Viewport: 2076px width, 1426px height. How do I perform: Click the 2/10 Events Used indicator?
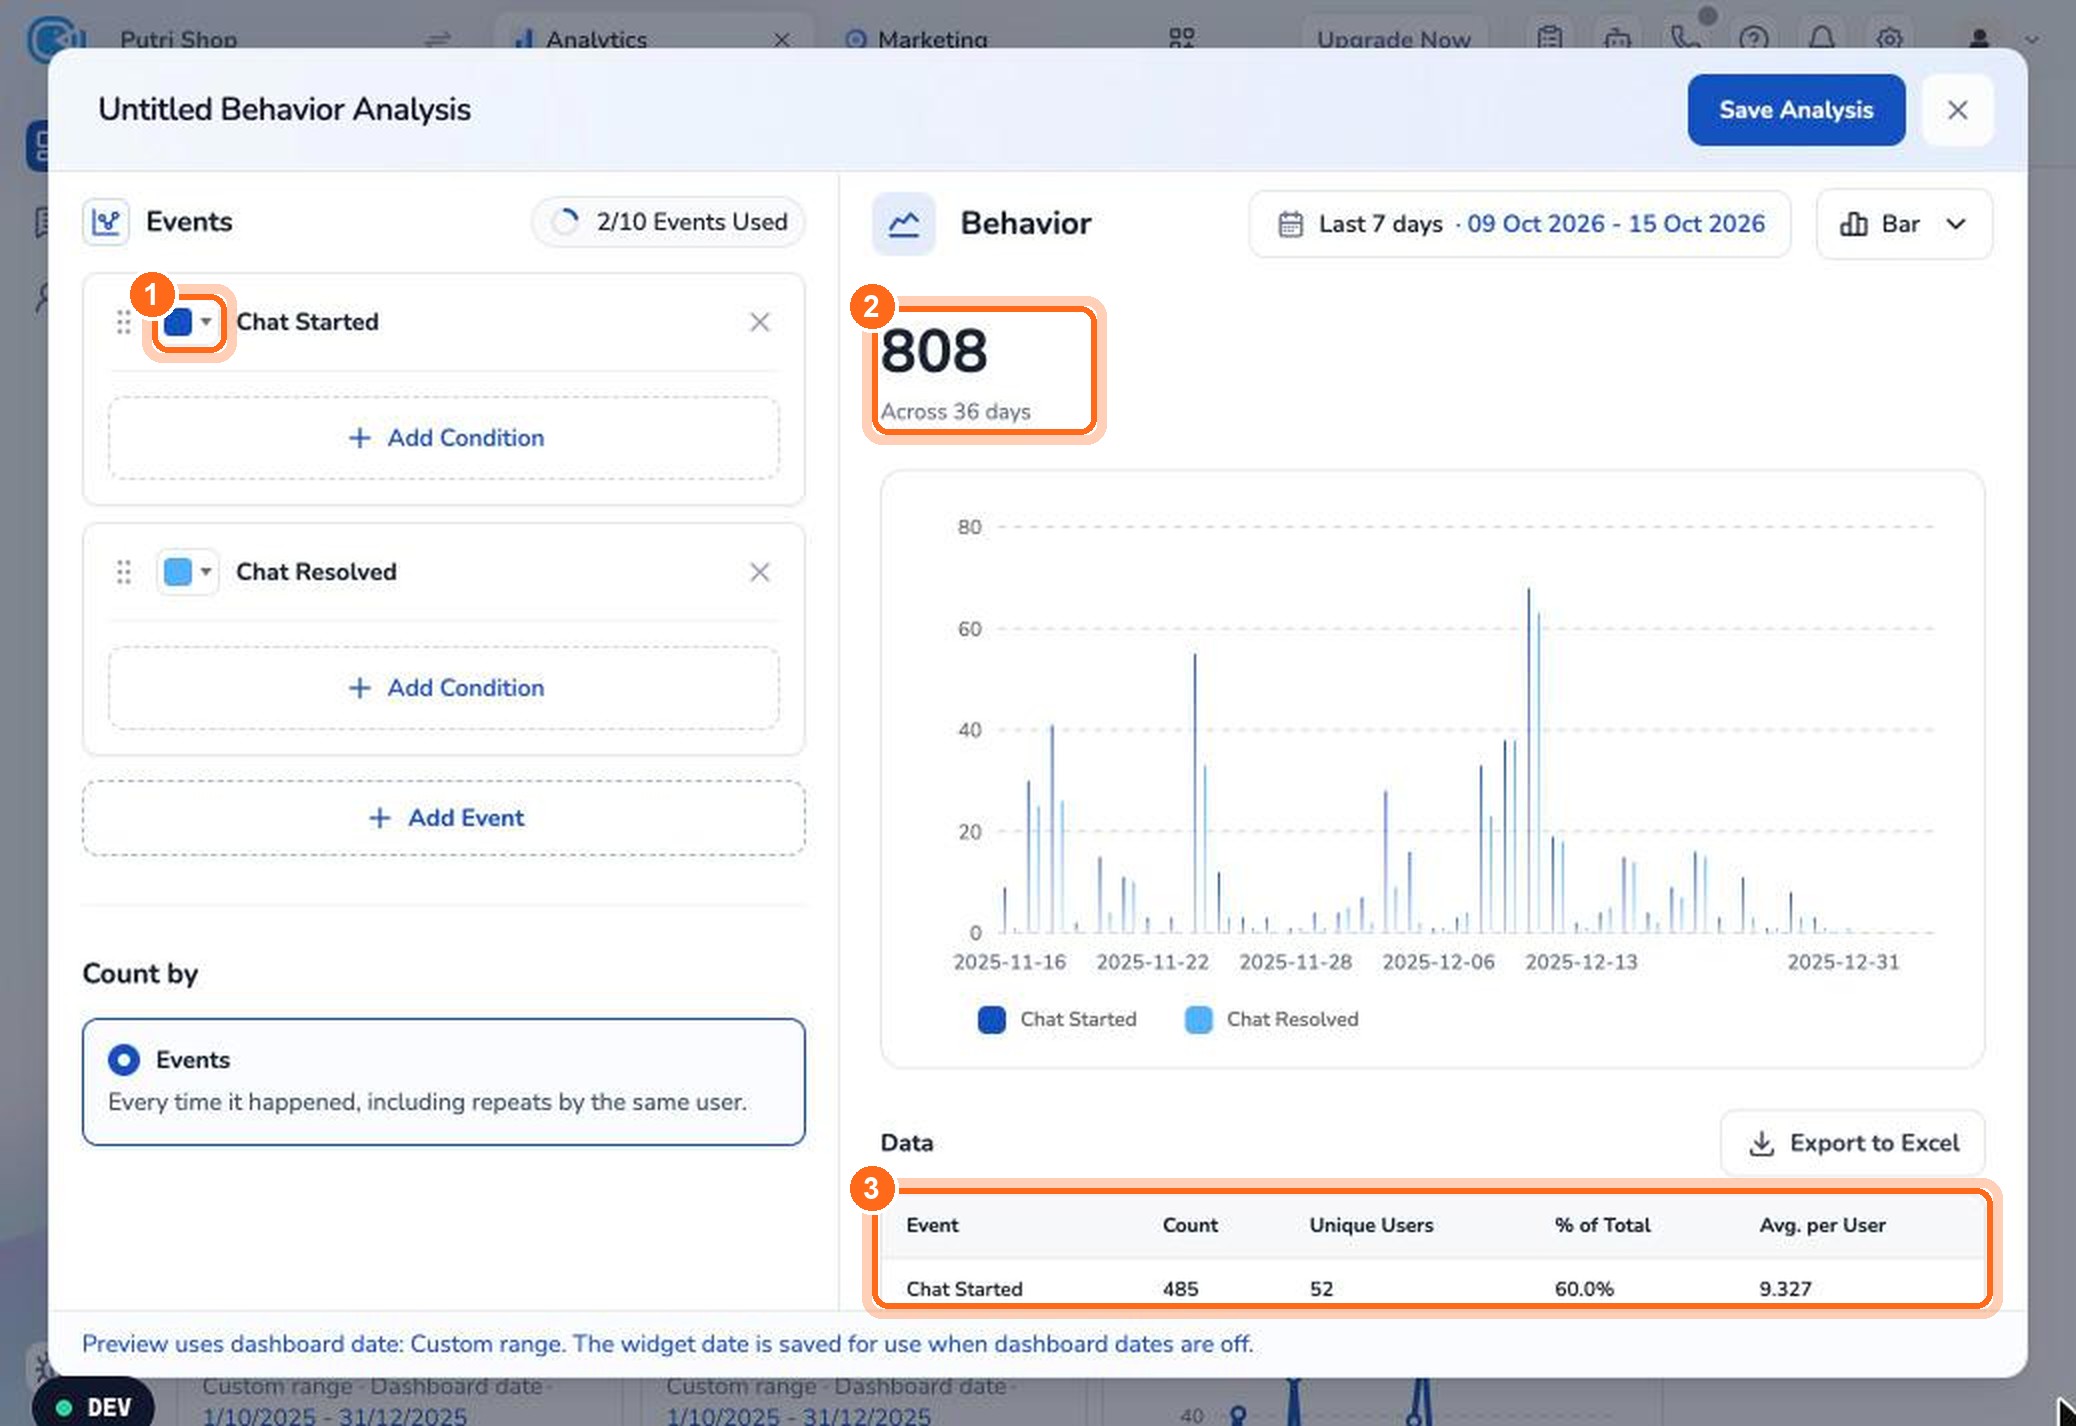point(668,222)
